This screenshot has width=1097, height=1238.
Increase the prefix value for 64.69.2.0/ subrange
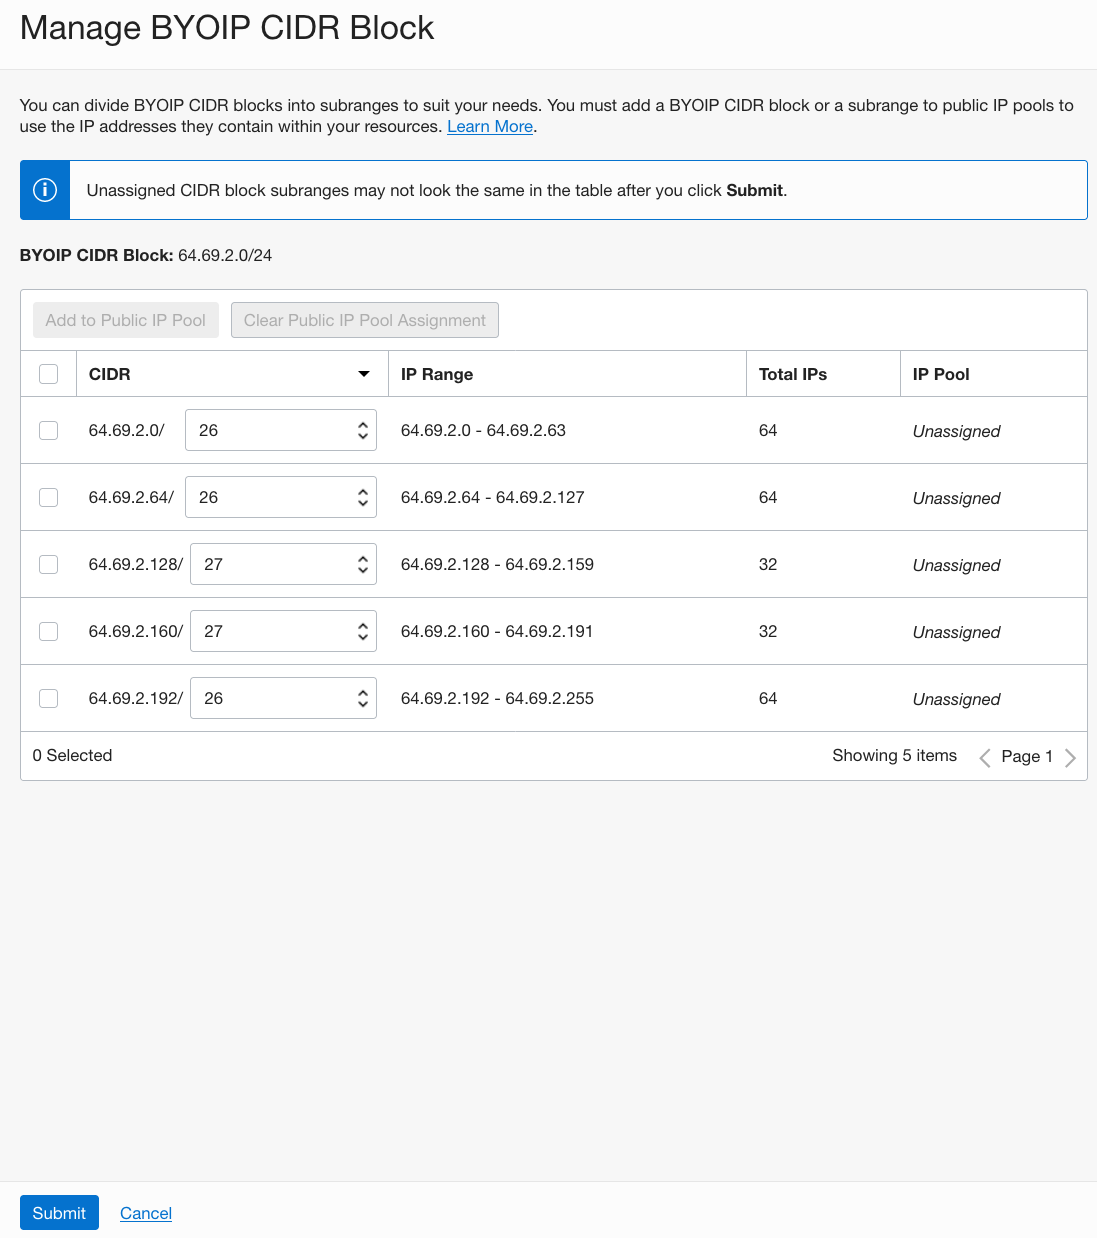coord(362,424)
